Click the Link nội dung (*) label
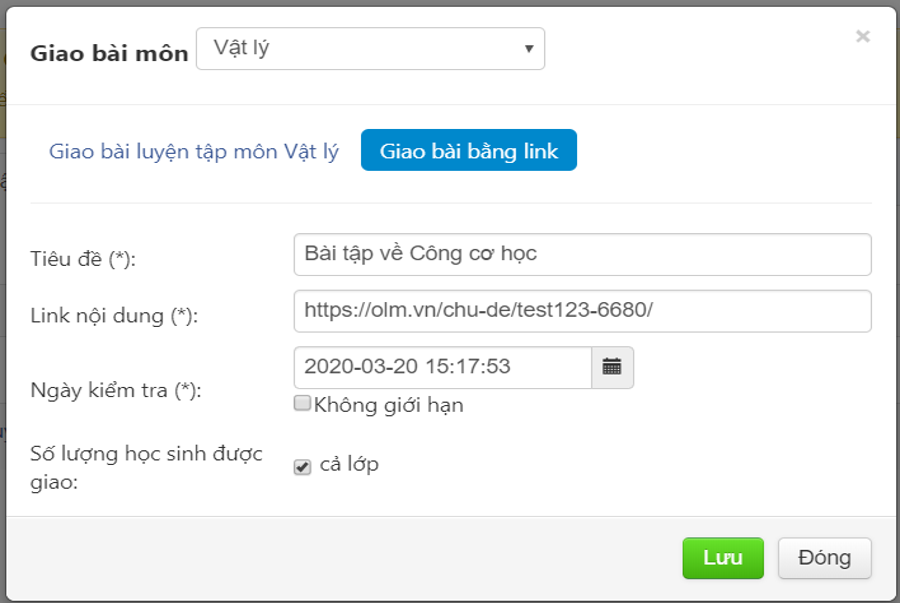 tap(115, 316)
